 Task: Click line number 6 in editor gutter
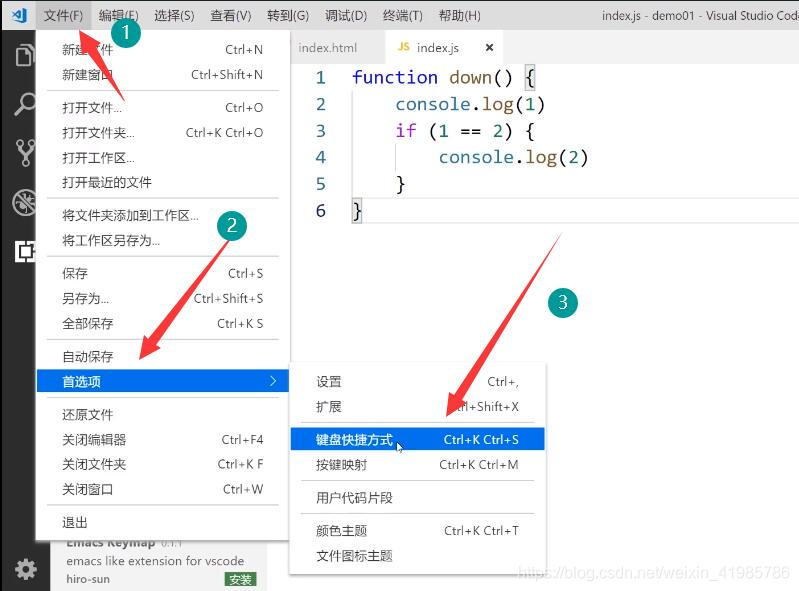pyautogui.click(x=321, y=210)
